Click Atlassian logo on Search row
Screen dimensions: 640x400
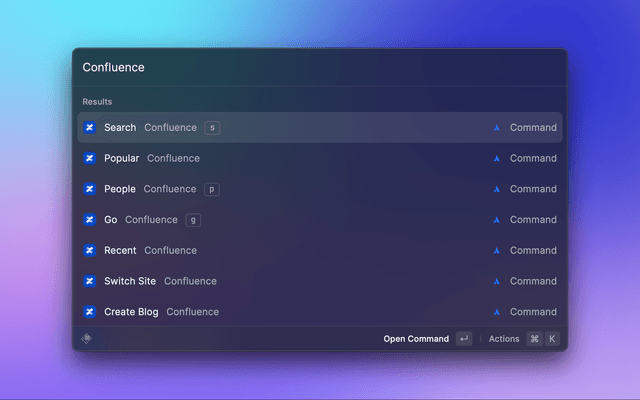496,128
